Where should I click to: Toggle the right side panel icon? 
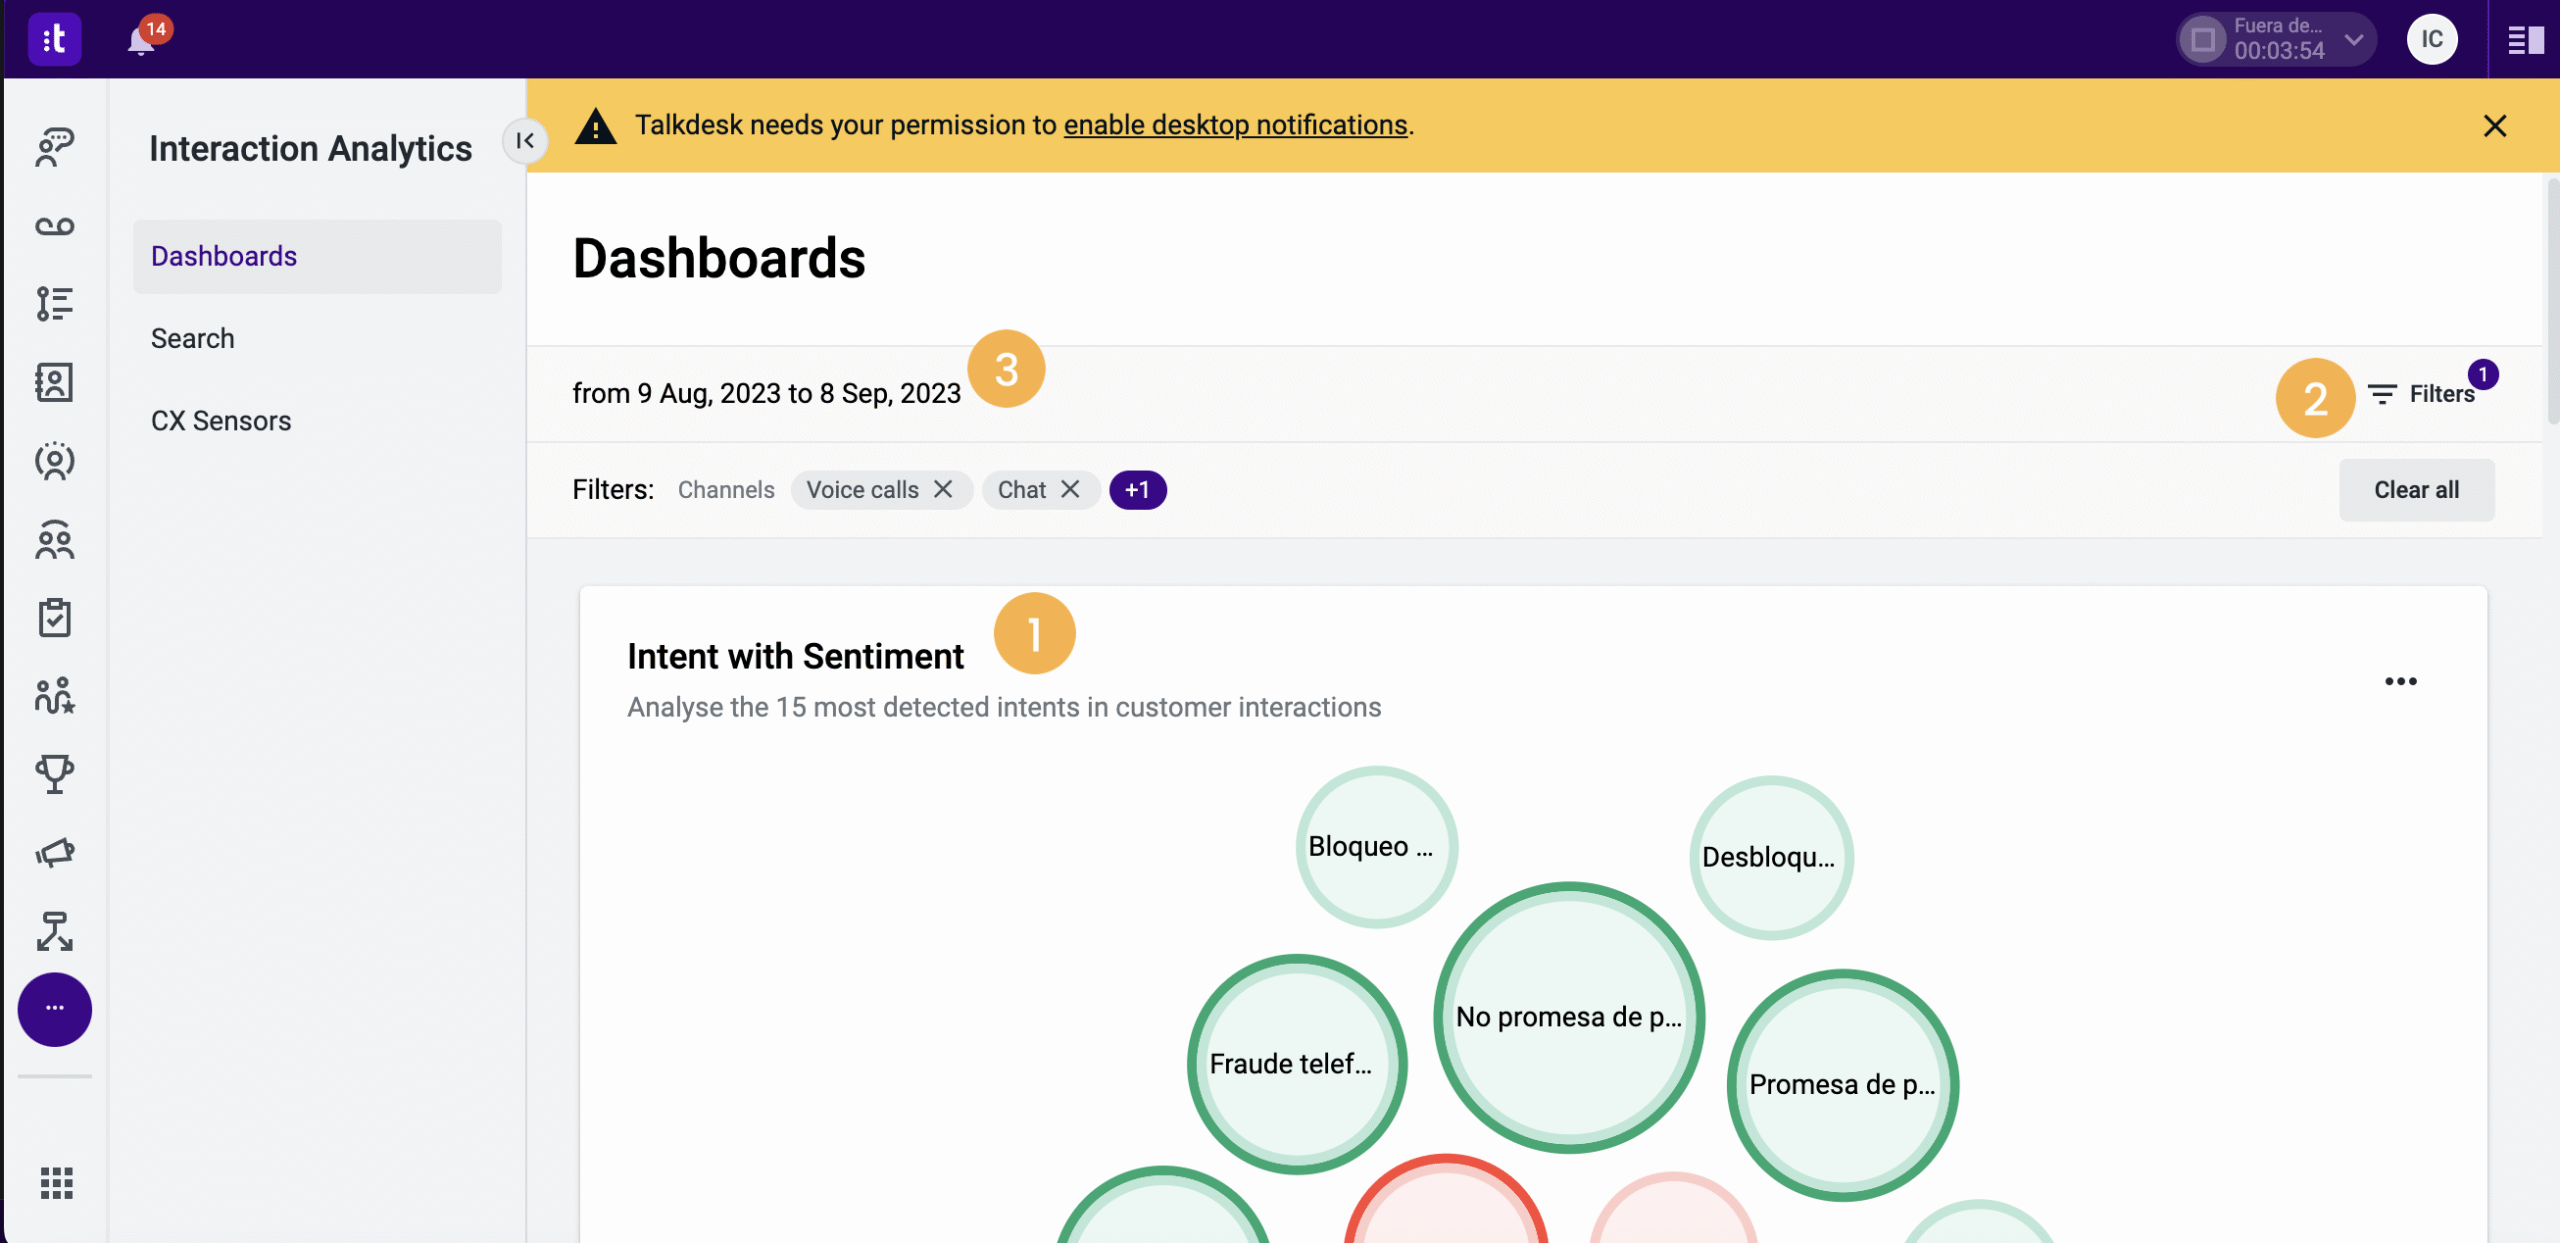point(2525,40)
